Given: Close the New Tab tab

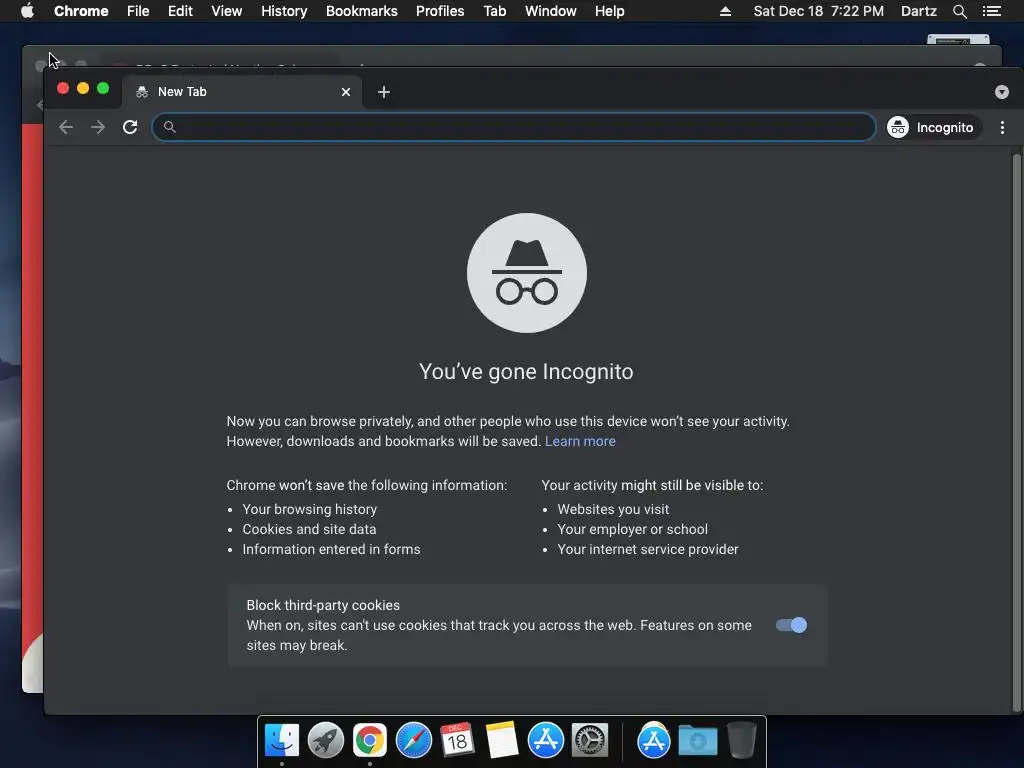Looking at the screenshot, I should [346, 92].
